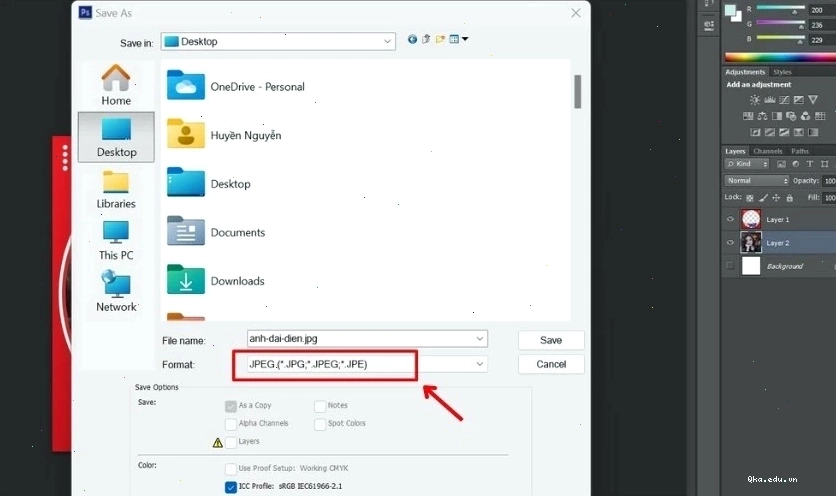Add a Channel Mixer adjustment
The image size is (836, 496).
[x=806, y=116]
